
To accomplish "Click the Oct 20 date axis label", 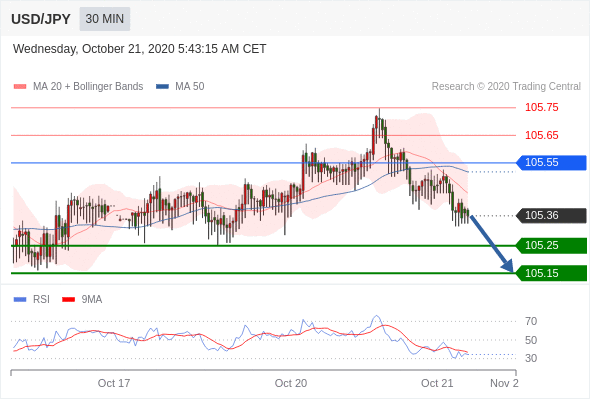I will pos(290,383).
